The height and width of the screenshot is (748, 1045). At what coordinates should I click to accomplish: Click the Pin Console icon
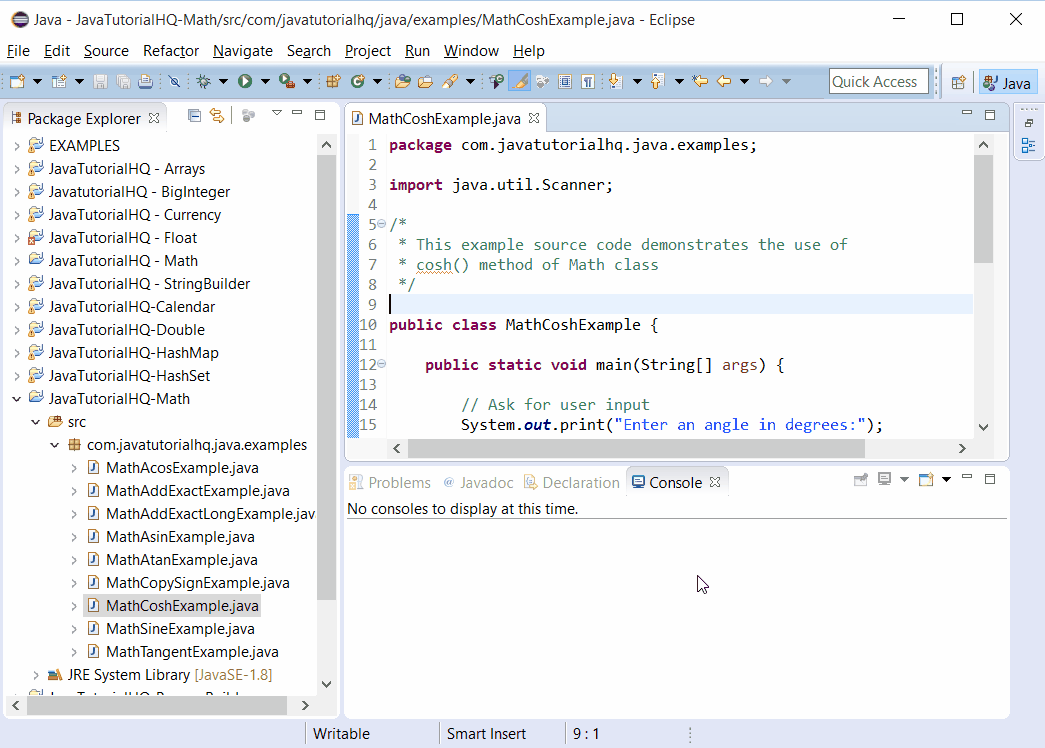coord(860,479)
